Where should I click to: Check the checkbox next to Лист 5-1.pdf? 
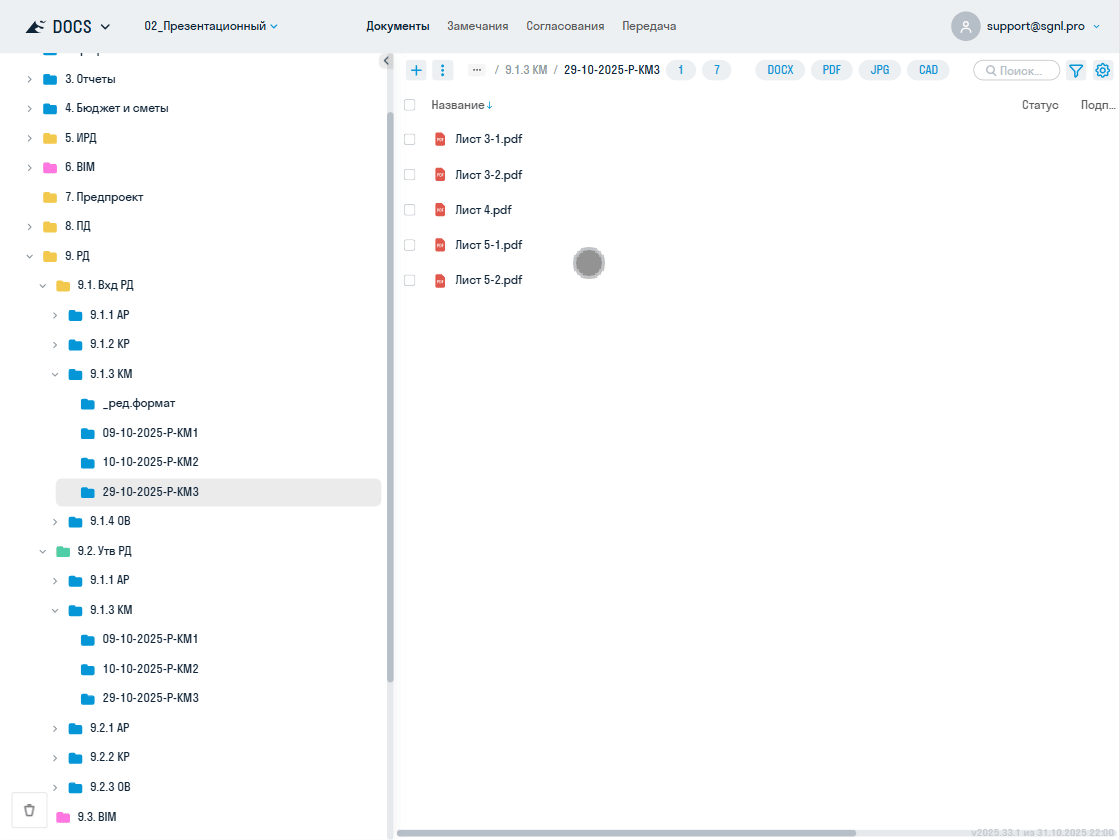(x=409, y=244)
